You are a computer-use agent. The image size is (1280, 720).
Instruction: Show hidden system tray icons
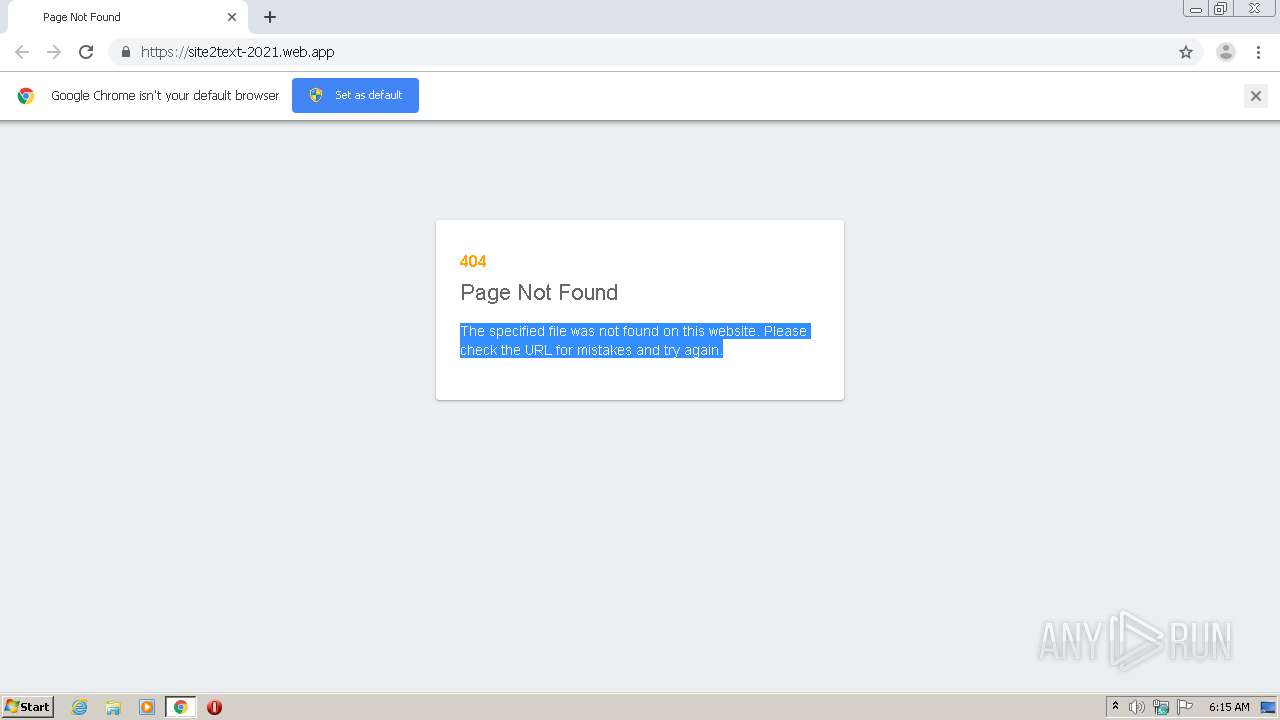click(1115, 707)
